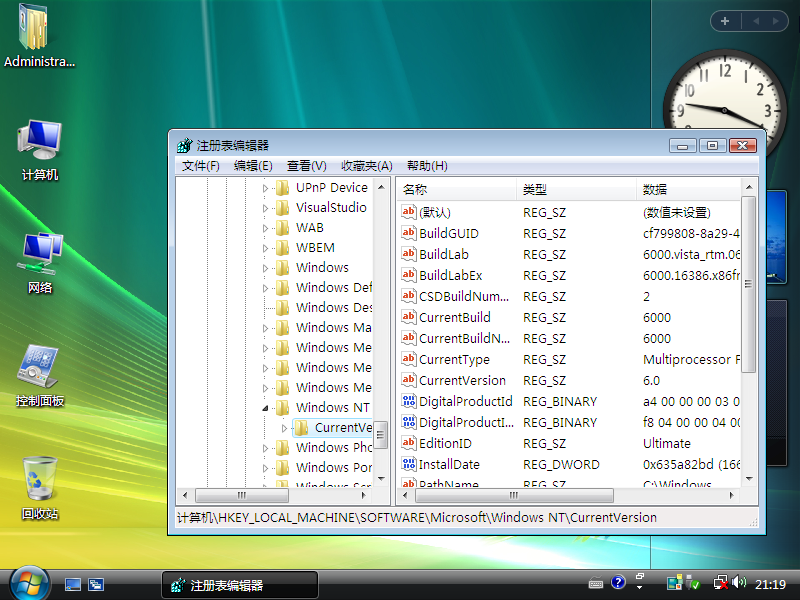Sort by the 类型 column header
The height and width of the screenshot is (600, 800).
click(577, 189)
